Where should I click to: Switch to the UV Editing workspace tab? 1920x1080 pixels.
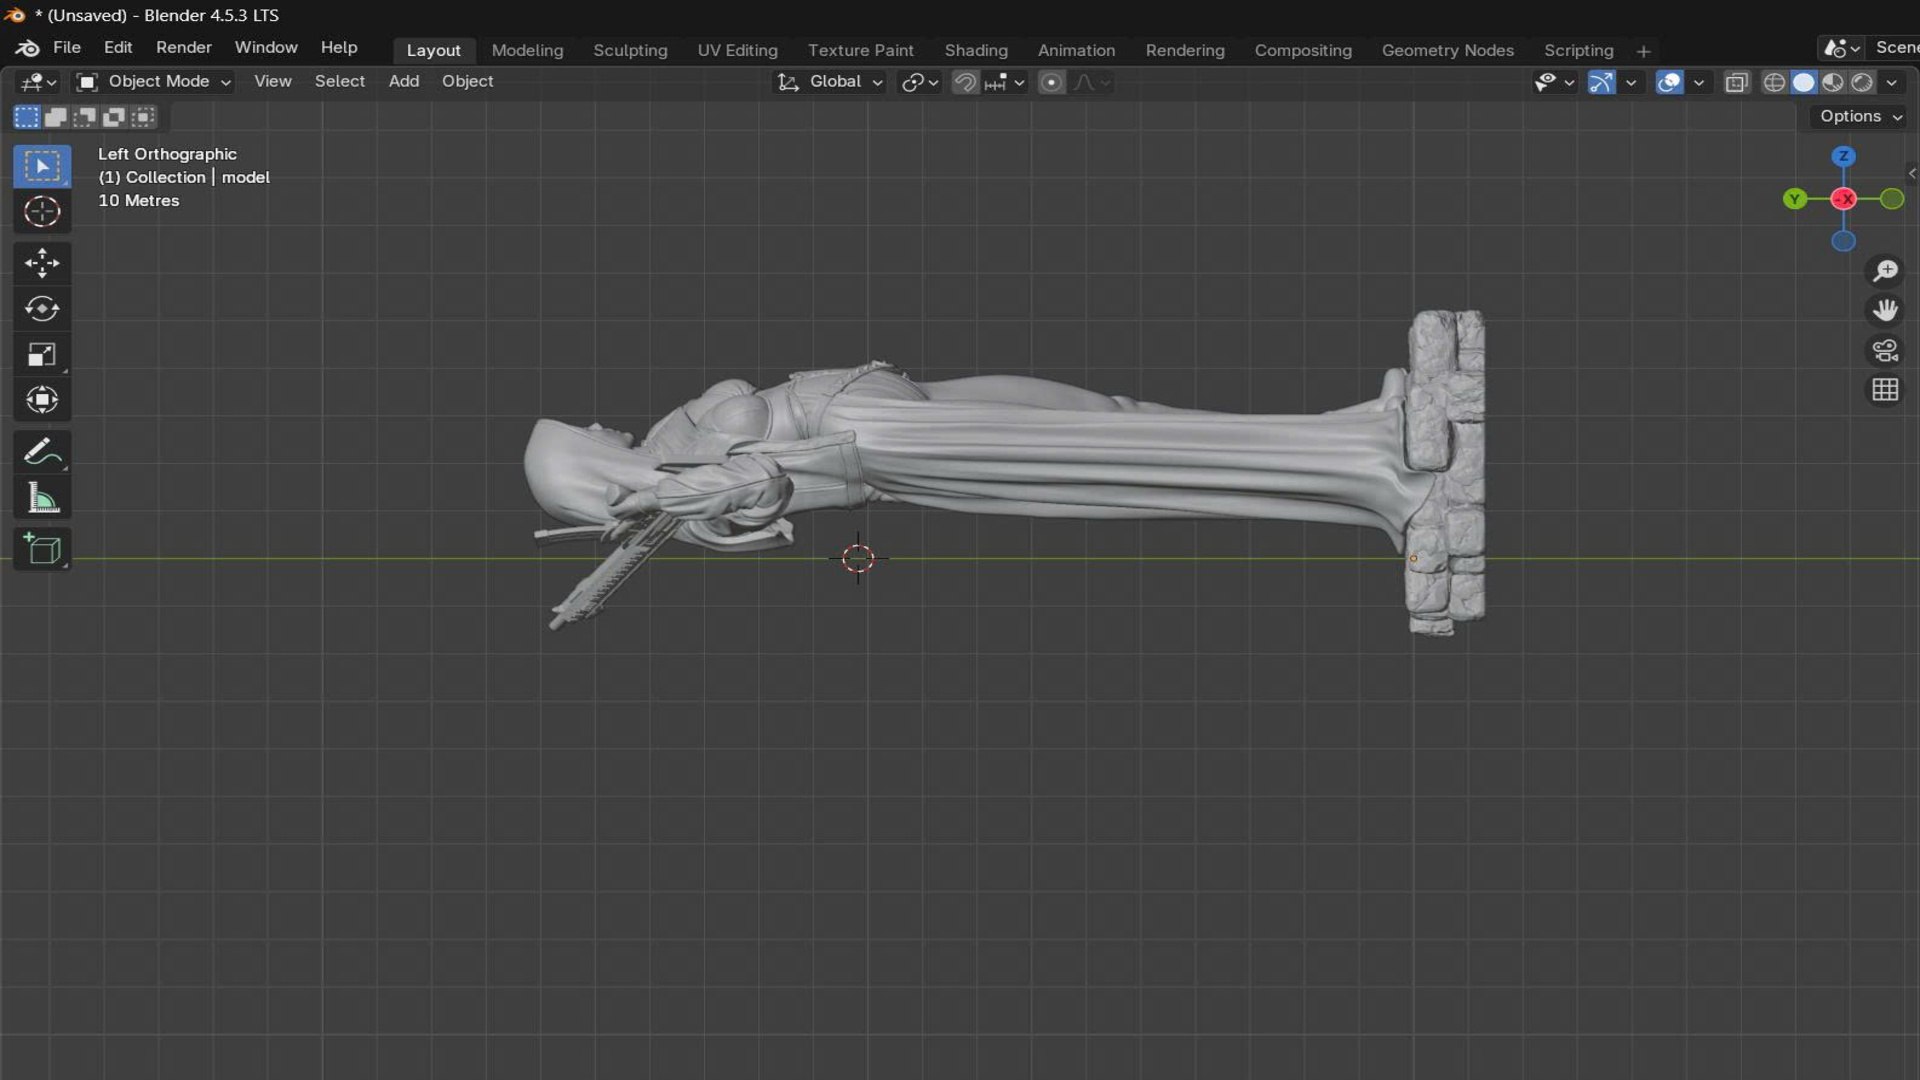coord(737,50)
